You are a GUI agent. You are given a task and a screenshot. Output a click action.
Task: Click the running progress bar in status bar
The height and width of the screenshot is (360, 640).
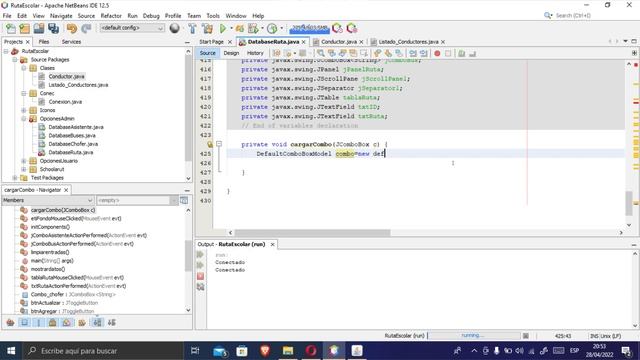click(473, 336)
